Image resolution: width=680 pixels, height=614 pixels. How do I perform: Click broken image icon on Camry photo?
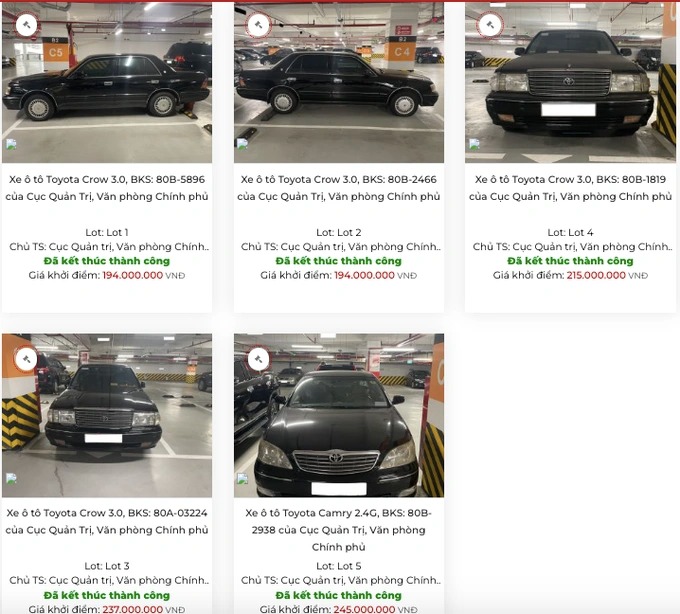(242, 479)
